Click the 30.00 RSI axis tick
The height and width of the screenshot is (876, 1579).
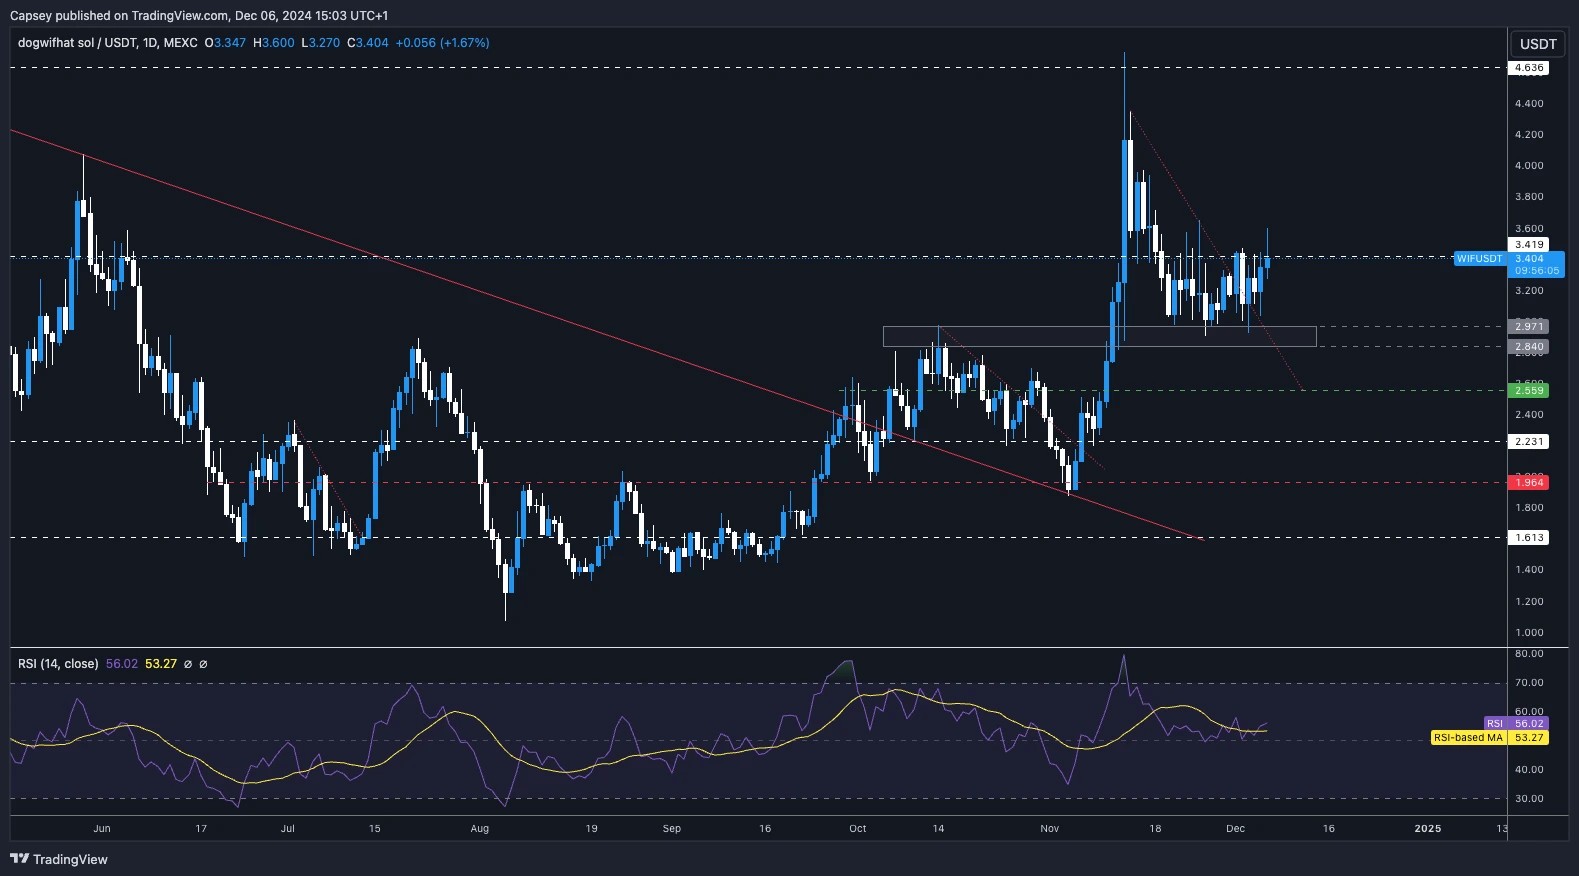click(1529, 799)
